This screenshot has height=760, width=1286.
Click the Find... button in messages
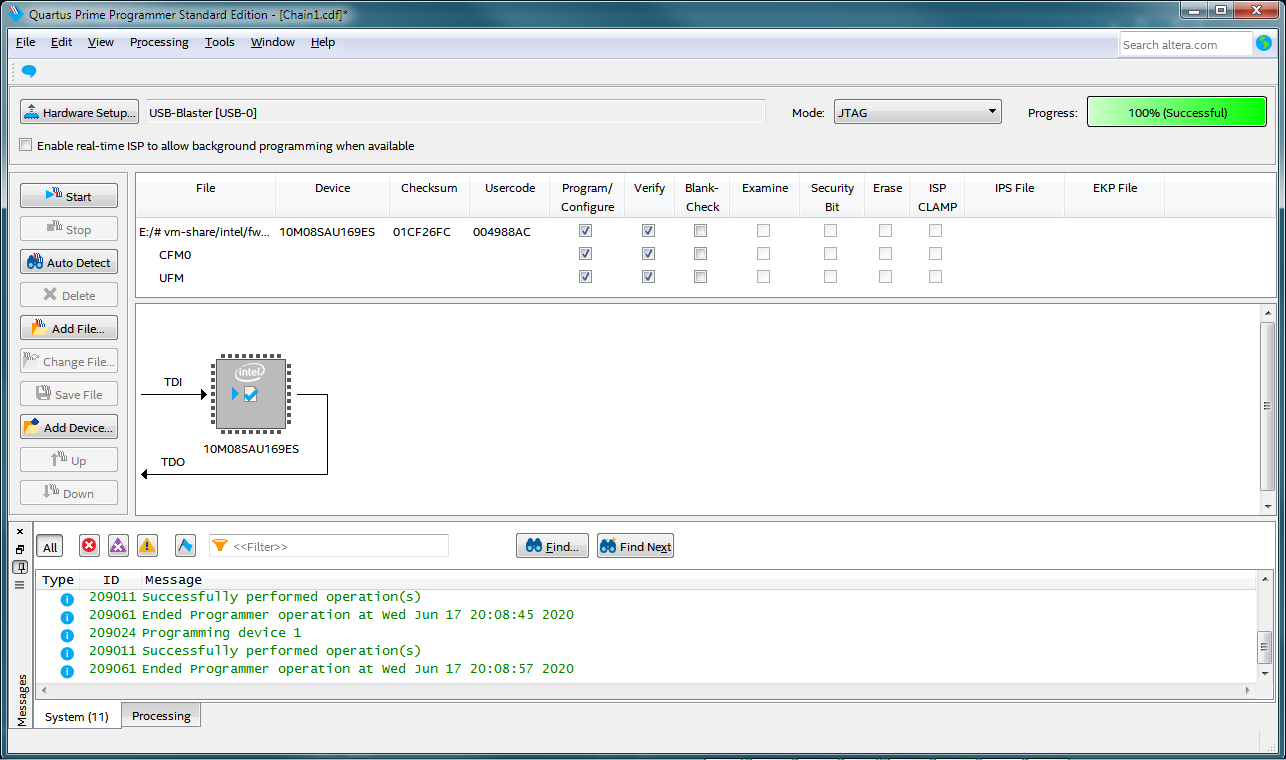(x=552, y=546)
